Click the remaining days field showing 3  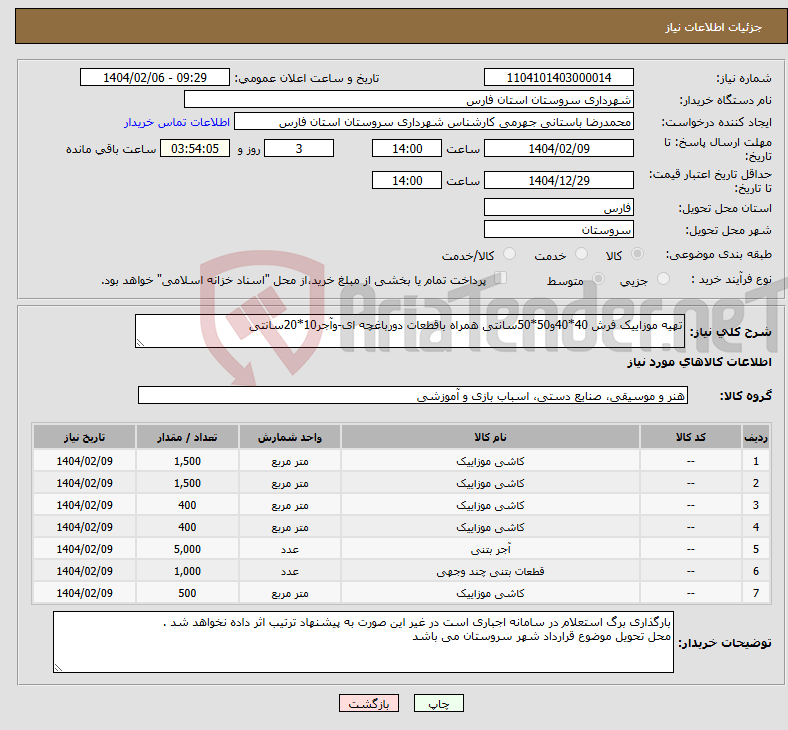coord(299,149)
